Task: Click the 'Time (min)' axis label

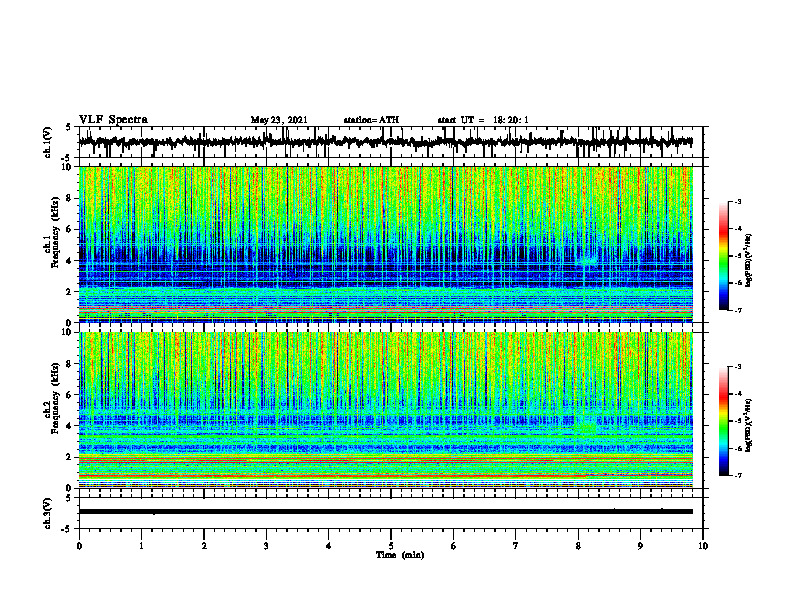Action: coord(400,555)
